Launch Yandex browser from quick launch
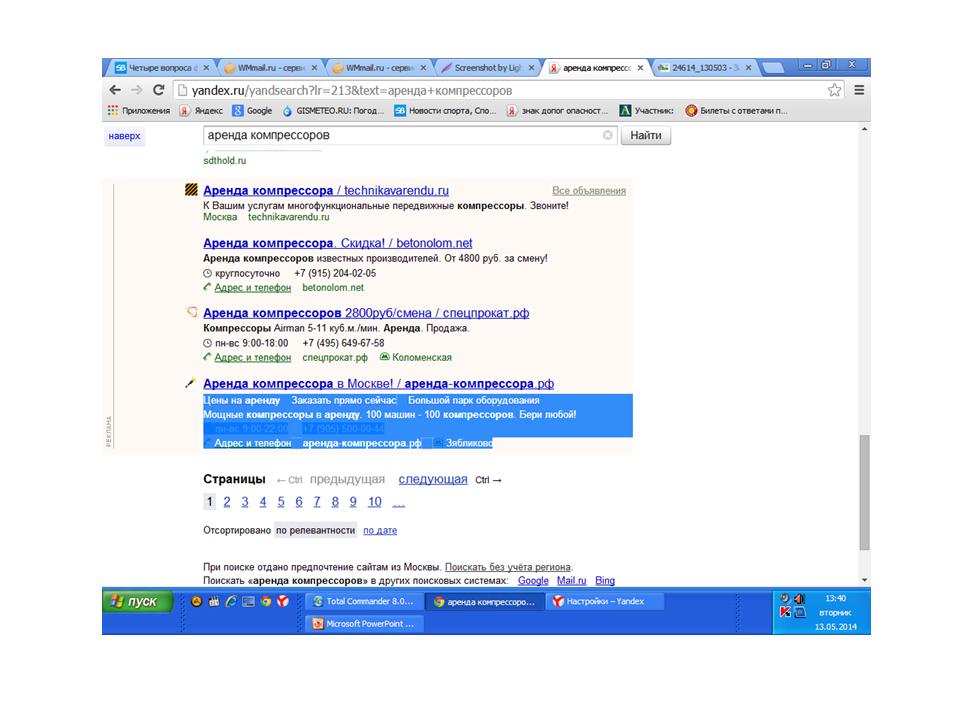 [282, 602]
